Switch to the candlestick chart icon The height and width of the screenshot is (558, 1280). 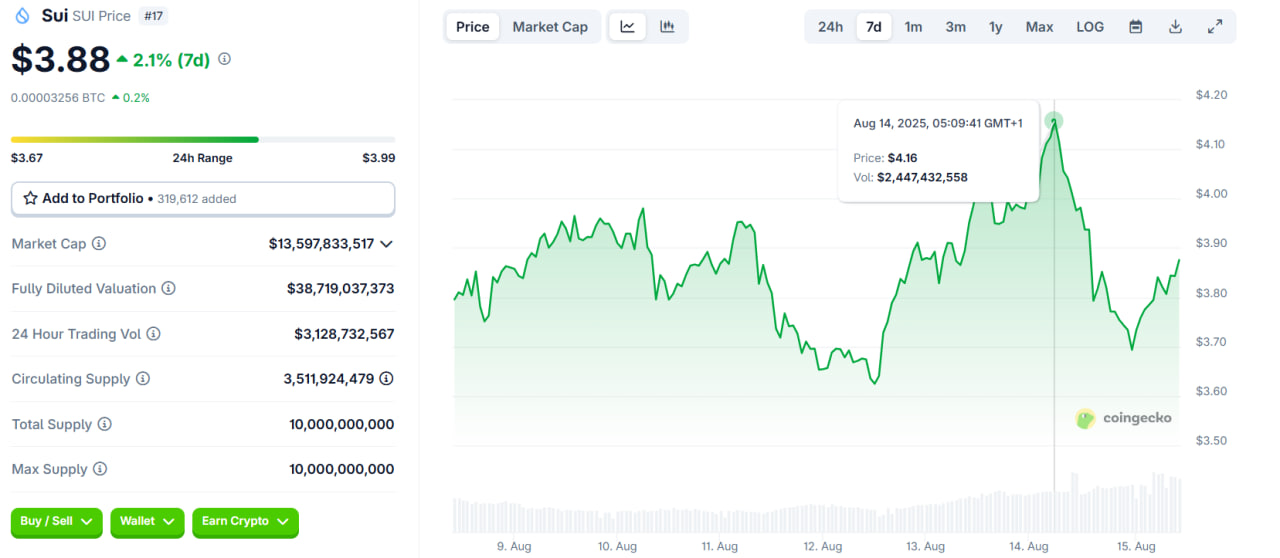click(667, 27)
